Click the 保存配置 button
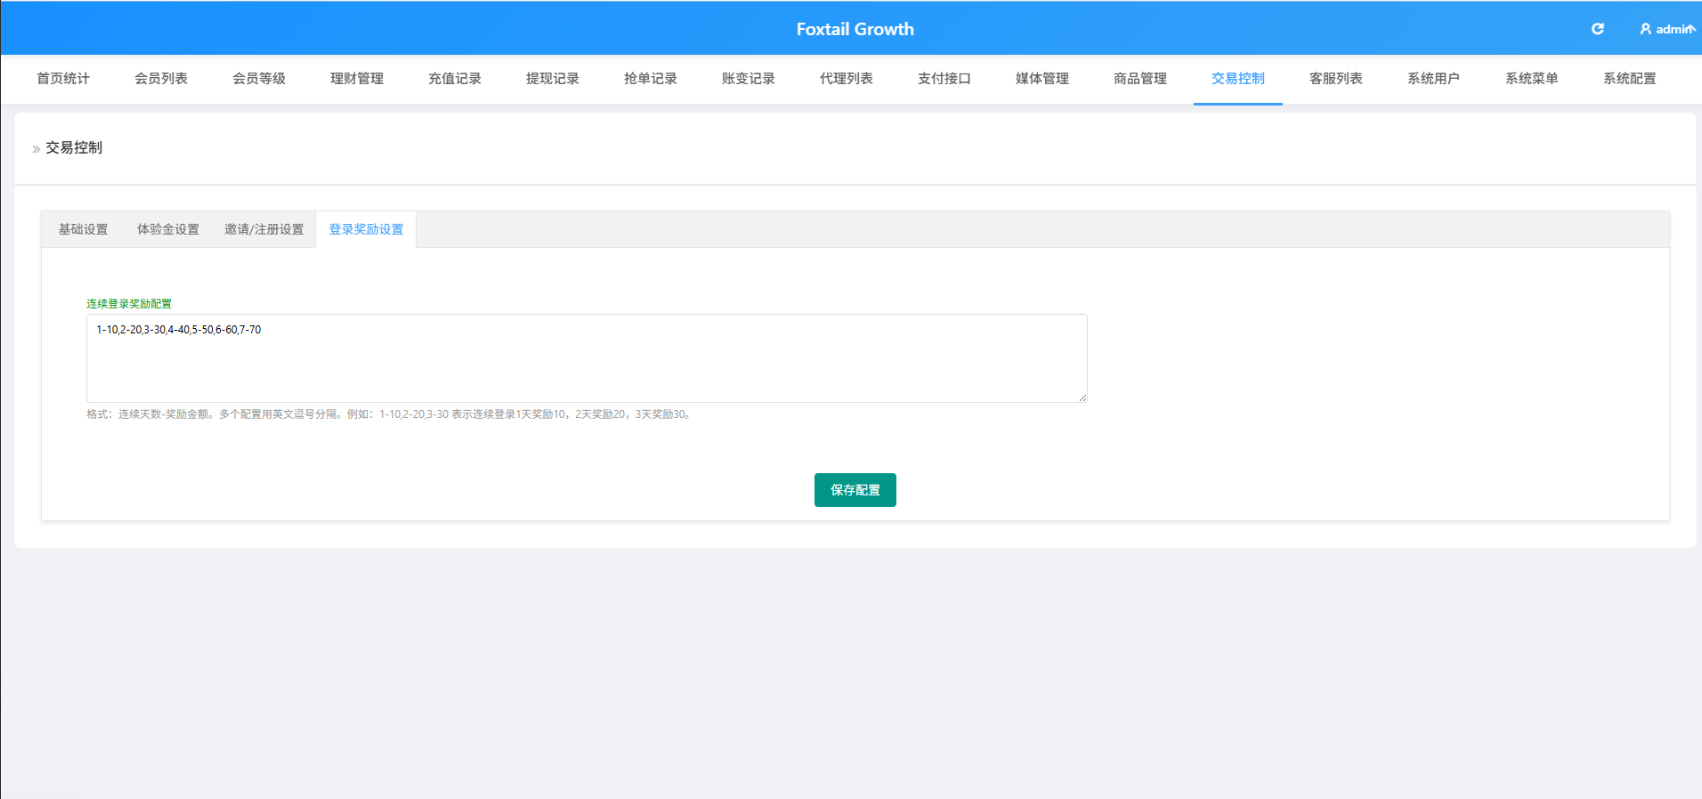 (855, 490)
